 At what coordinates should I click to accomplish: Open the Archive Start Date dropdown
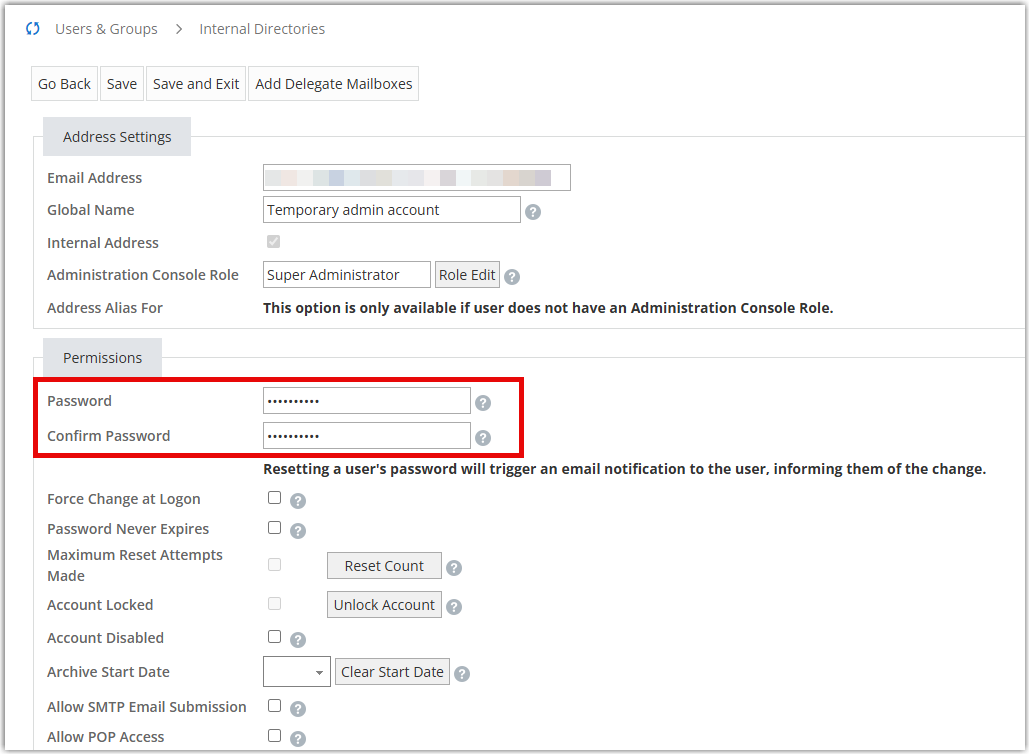pyautogui.click(x=297, y=672)
